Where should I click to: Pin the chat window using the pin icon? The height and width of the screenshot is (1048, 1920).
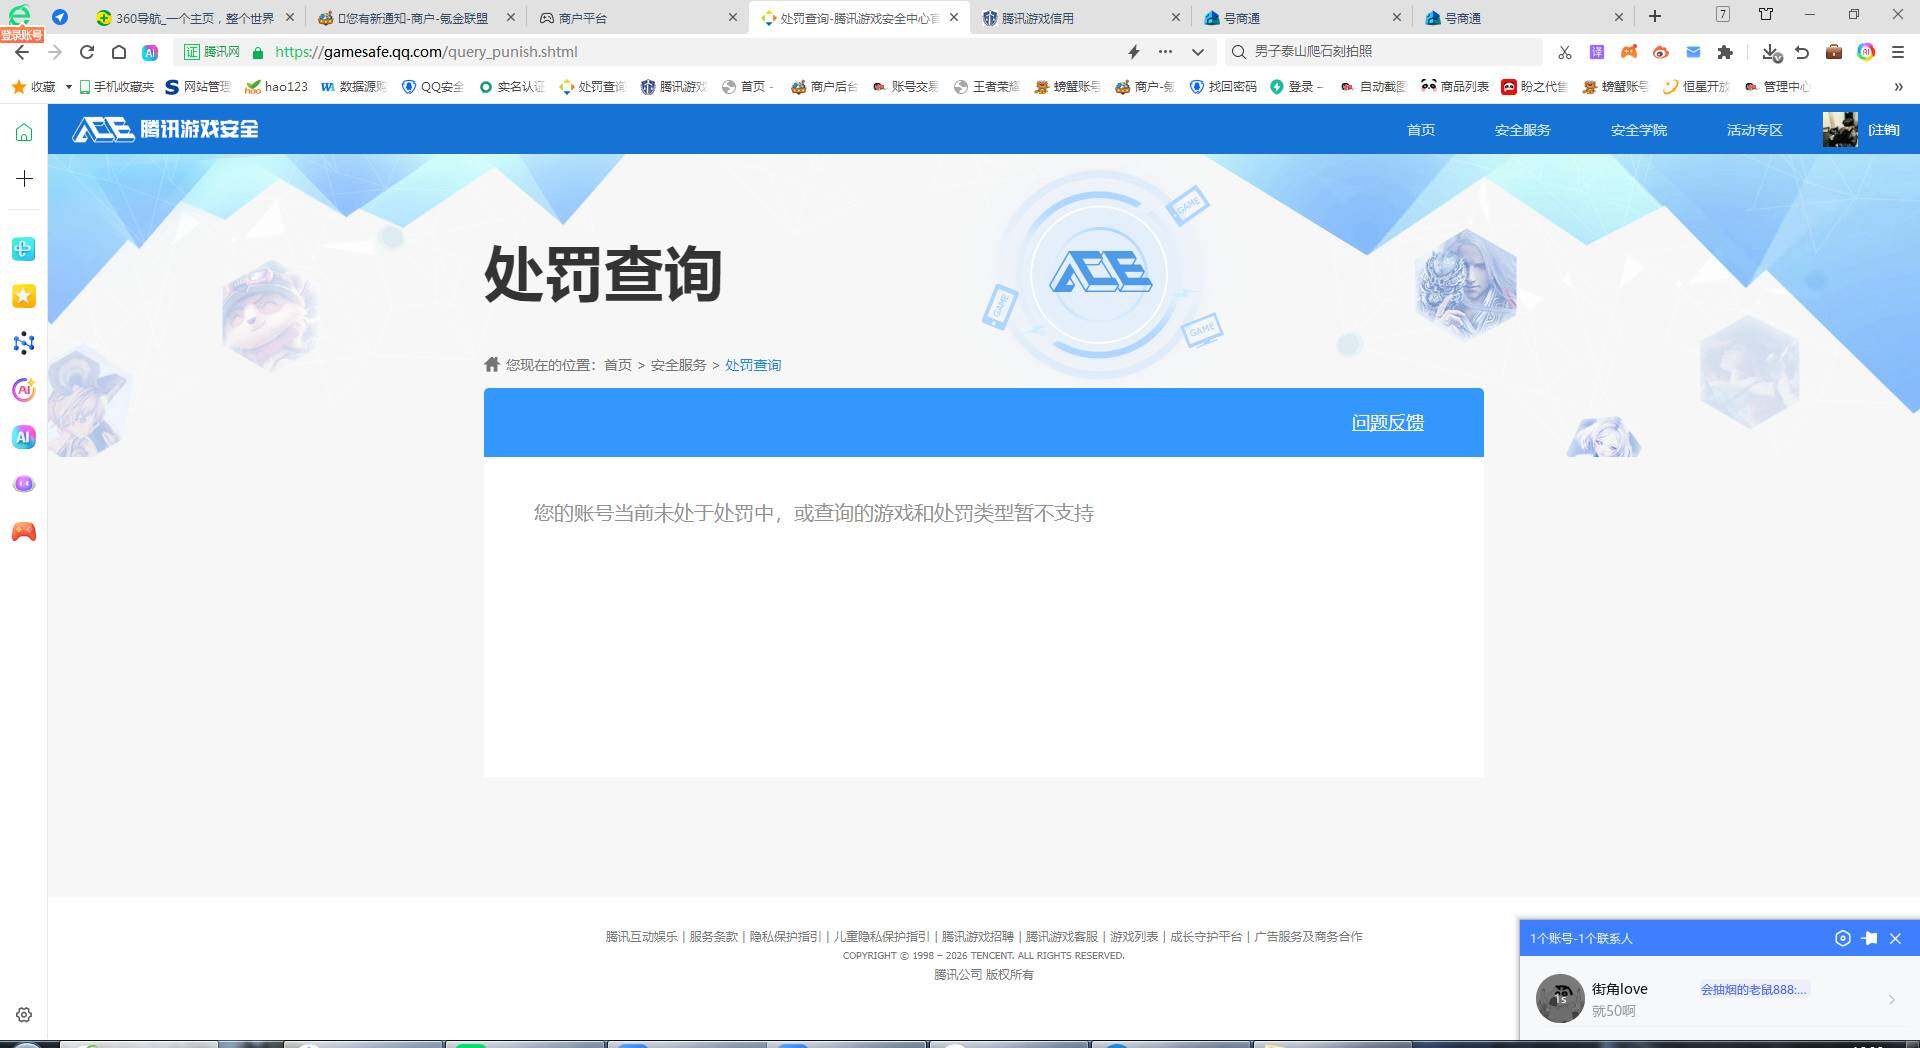point(1870,938)
